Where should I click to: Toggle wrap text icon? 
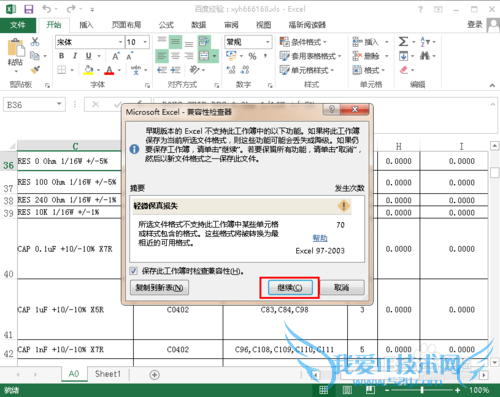204,42
